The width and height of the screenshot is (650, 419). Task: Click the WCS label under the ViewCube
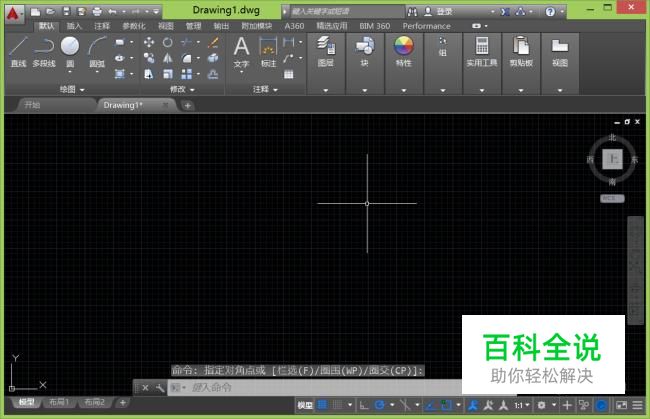point(612,199)
